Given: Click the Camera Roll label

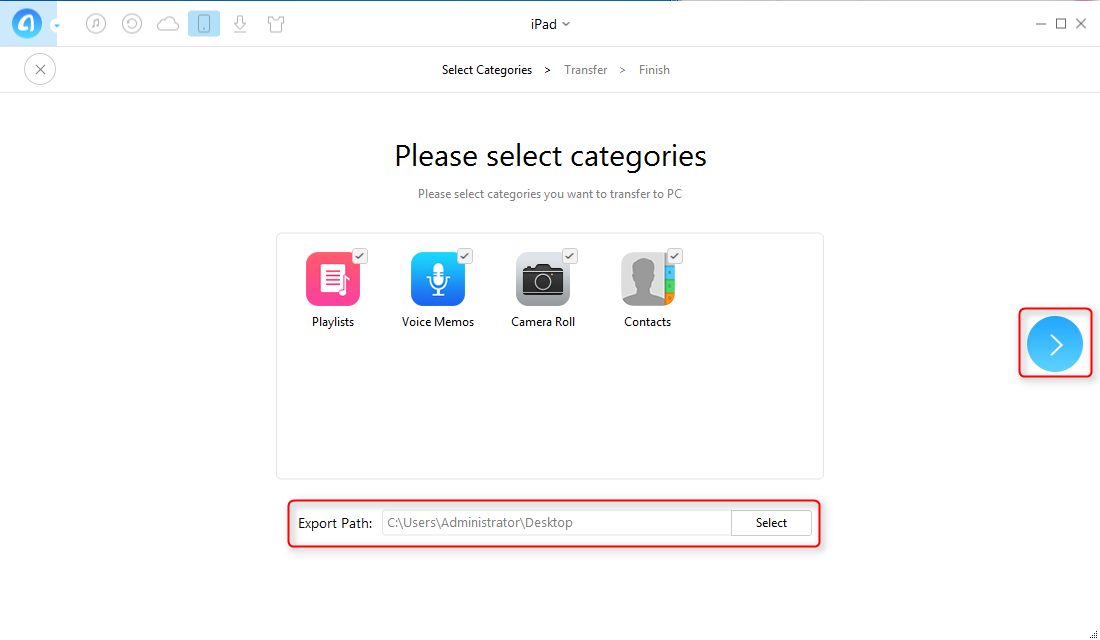Looking at the screenshot, I should coord(543,322).
